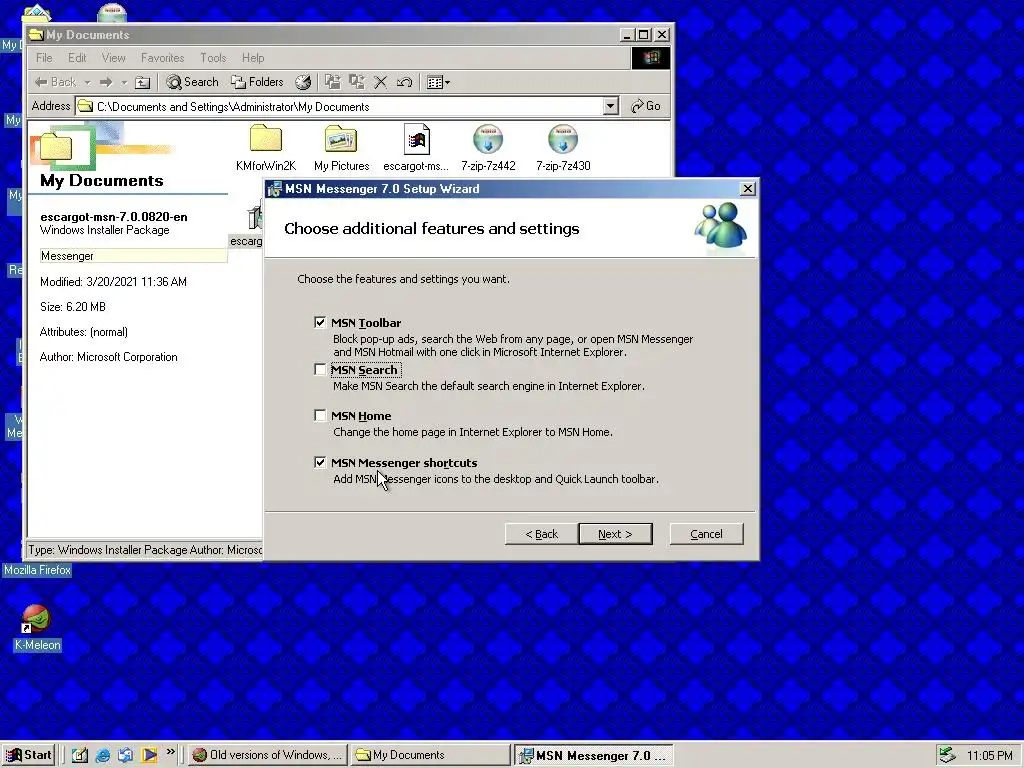Select the Mozilla Firefox desktop label
The width and height of the screenshot is (1024, 768).
(x=37, y=570)
